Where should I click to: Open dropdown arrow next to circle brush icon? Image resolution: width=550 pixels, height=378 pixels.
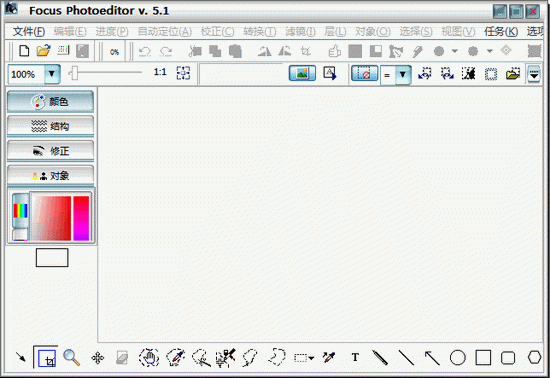(455, 51)
